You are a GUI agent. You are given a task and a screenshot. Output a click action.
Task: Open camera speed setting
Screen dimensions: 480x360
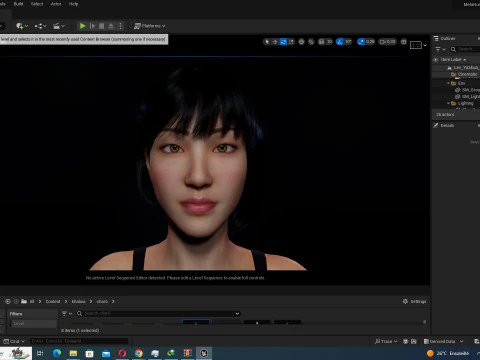[x=388, y=42]
